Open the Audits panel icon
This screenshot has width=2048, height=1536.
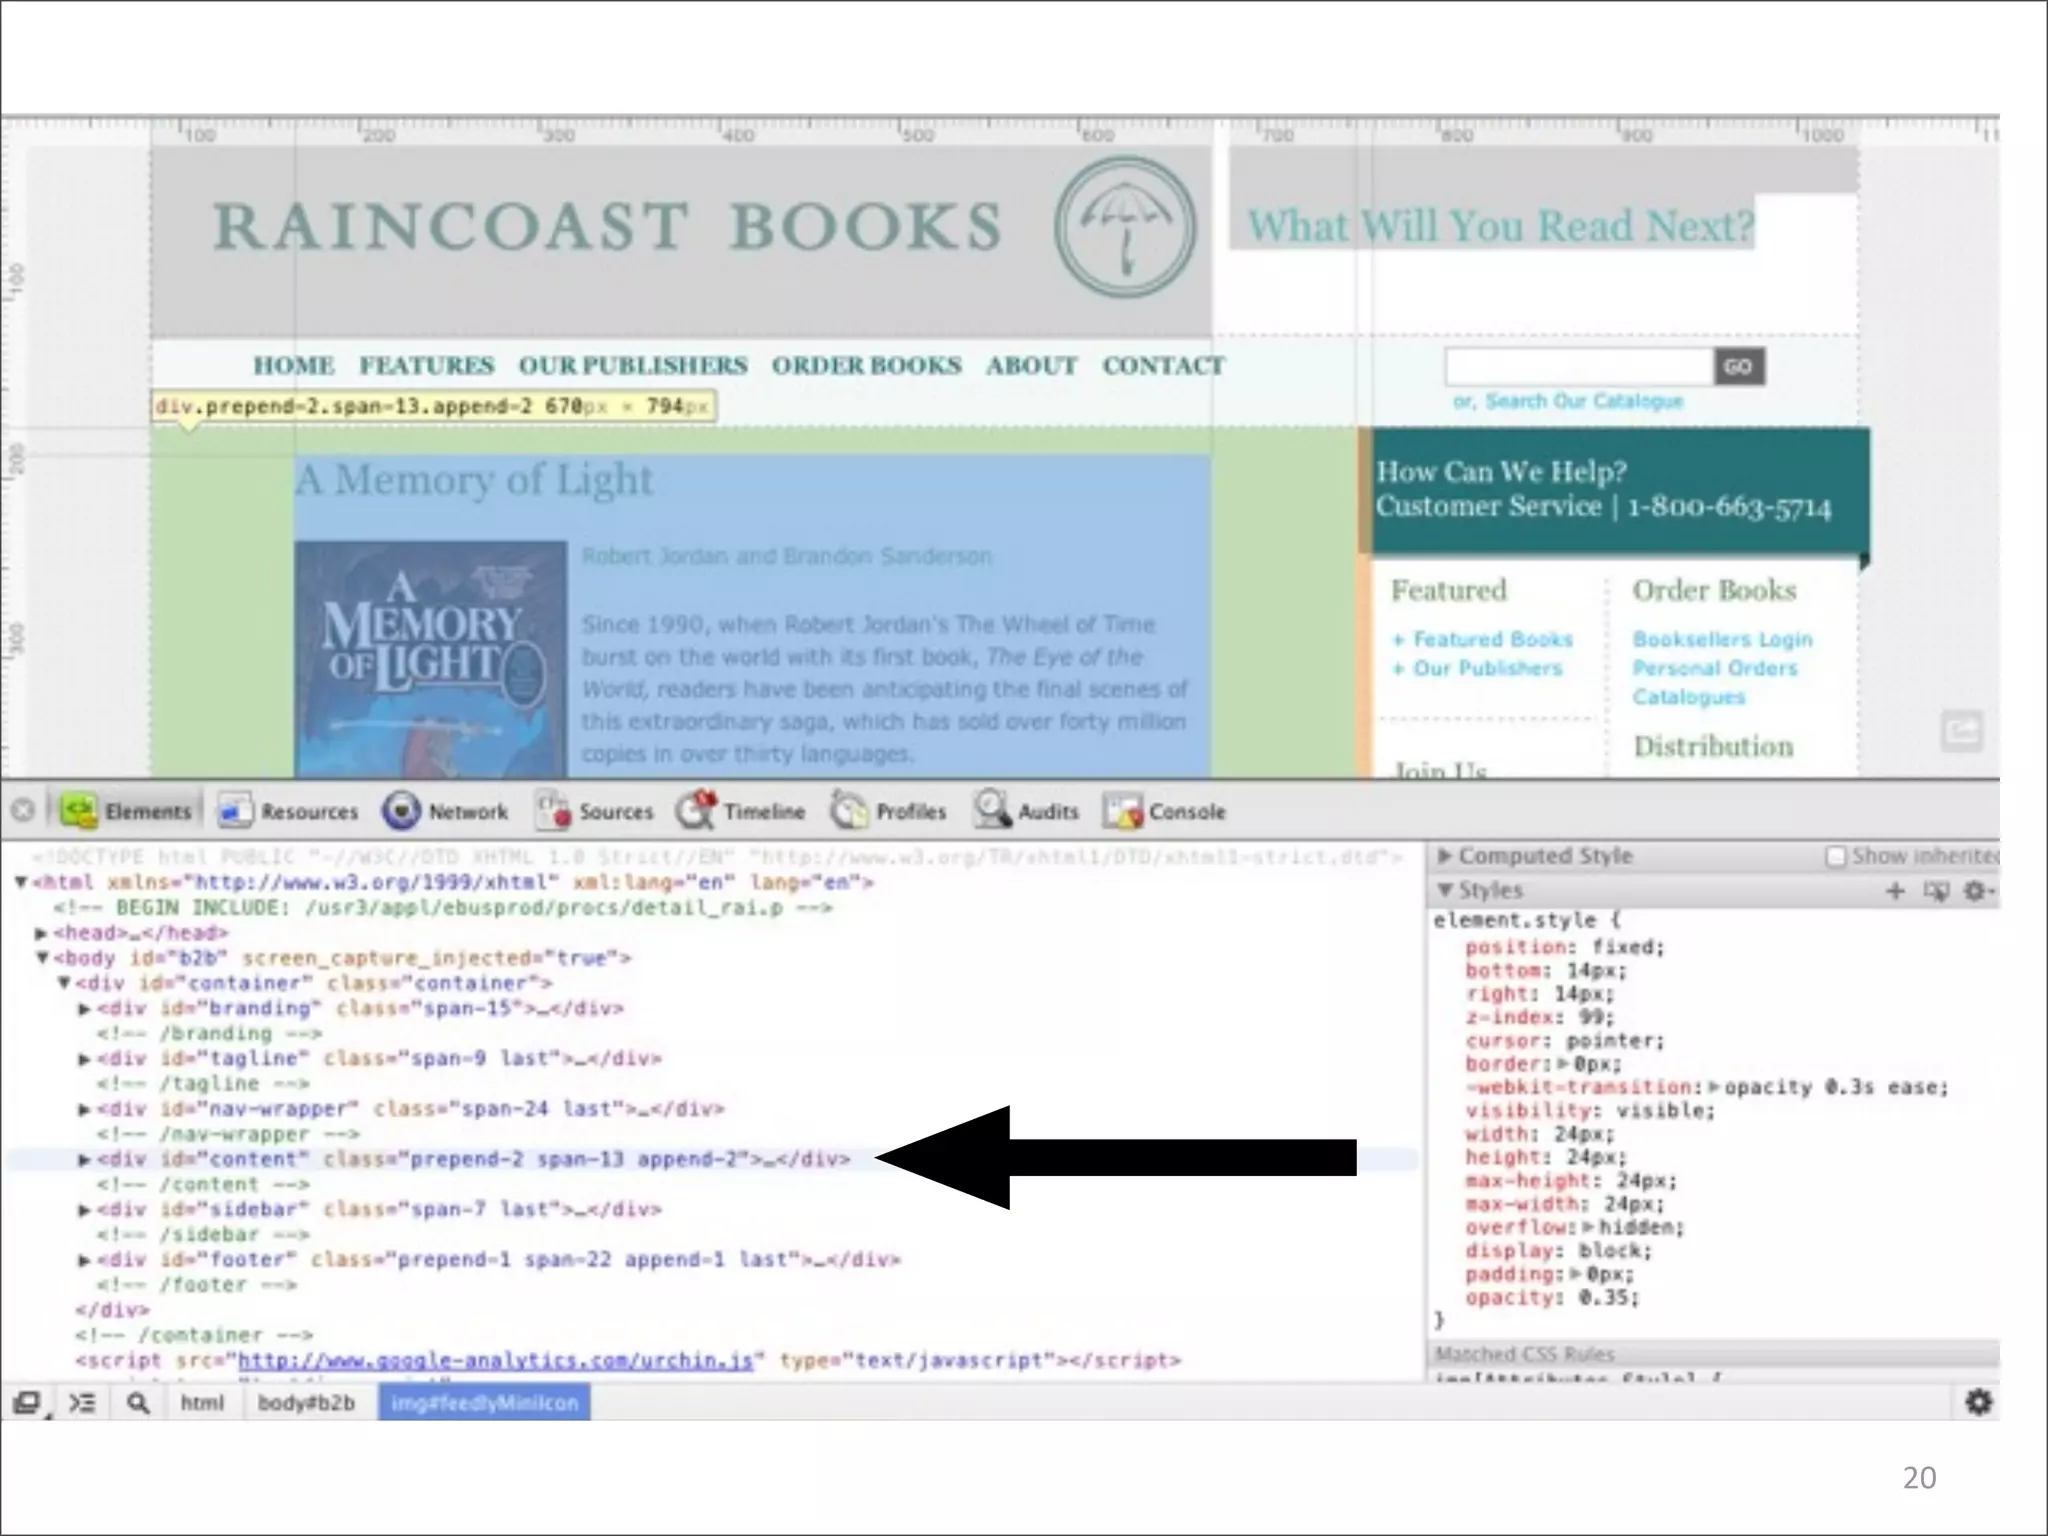click(992, 811)
